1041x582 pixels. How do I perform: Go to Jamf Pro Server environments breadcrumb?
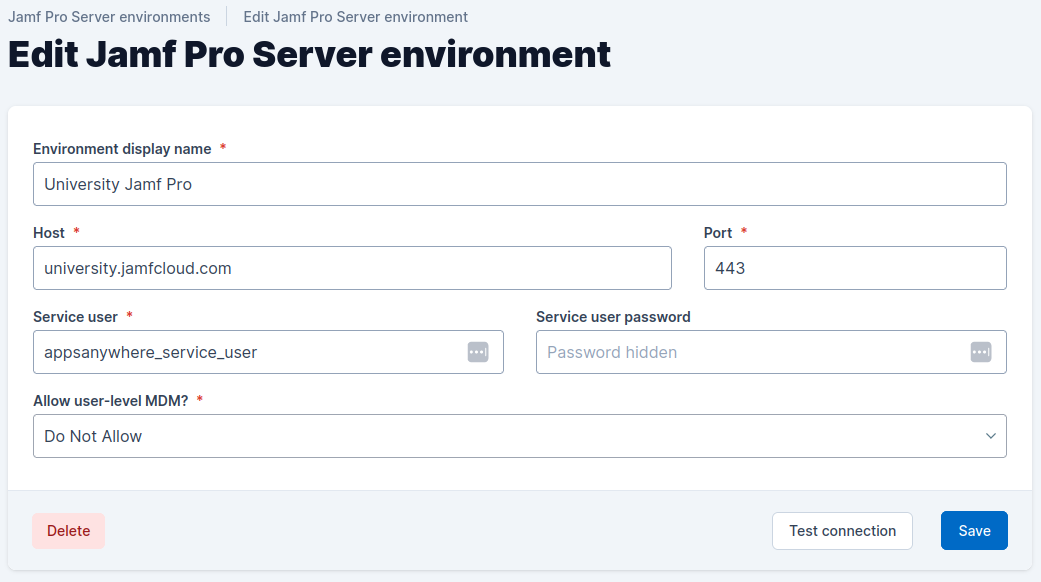click(109, 17)
